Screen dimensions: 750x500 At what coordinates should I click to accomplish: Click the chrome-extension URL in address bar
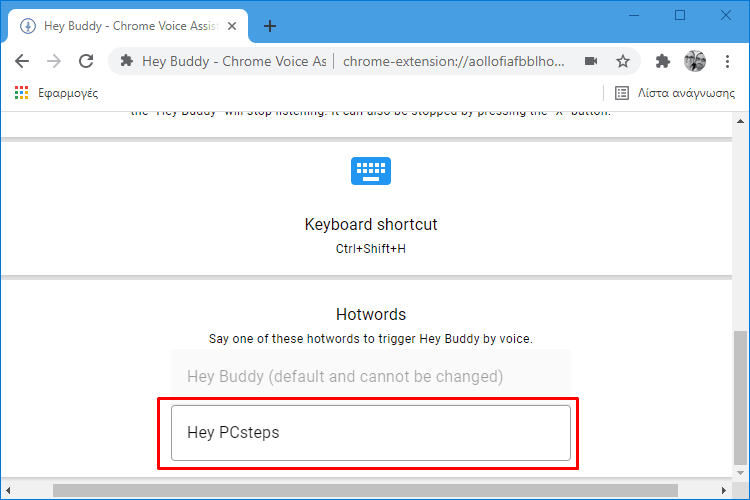pos(453,61)
